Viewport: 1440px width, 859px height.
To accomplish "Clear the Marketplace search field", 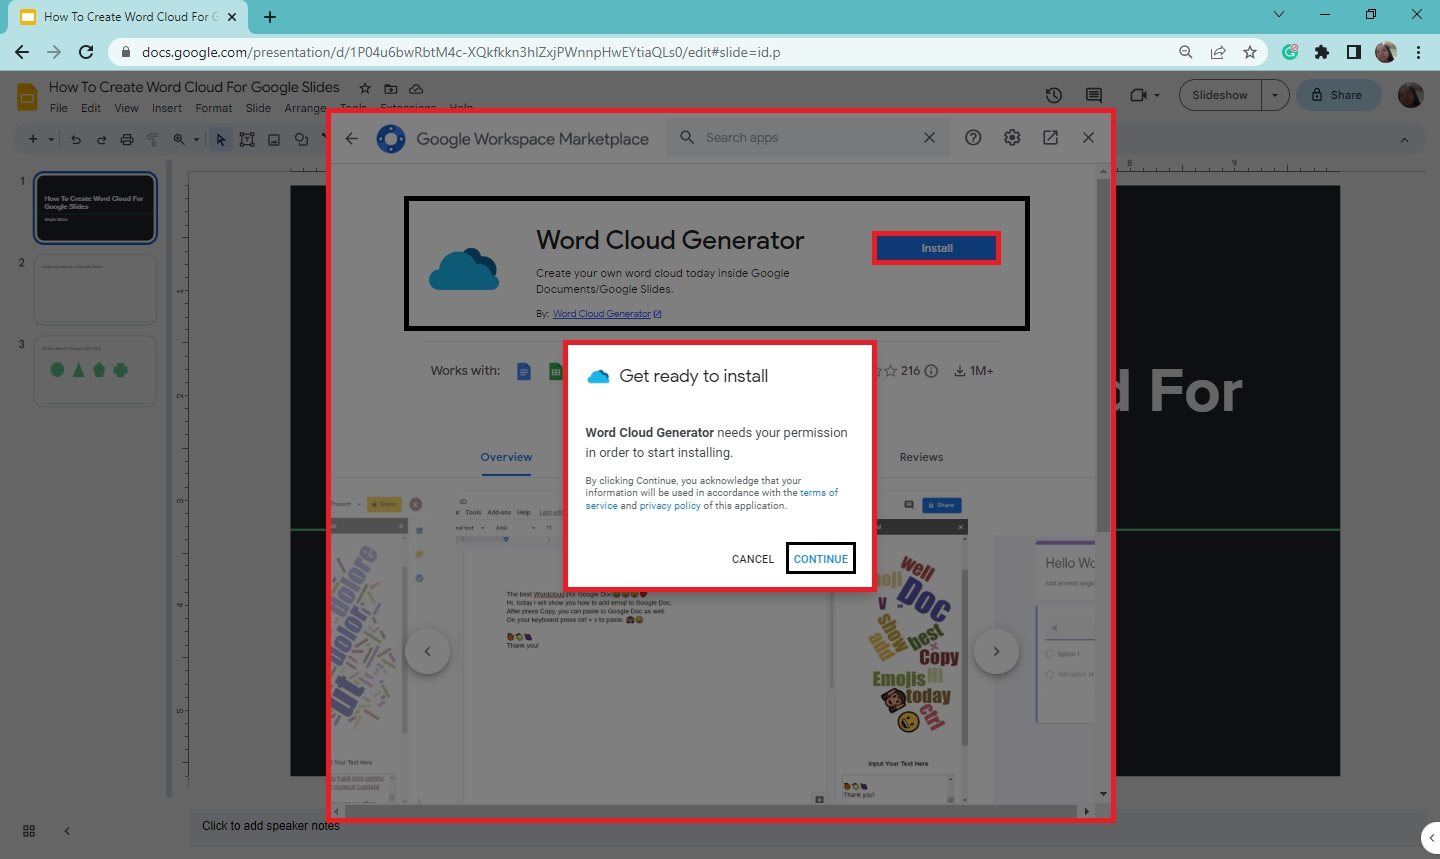I will tap(929, 138).
